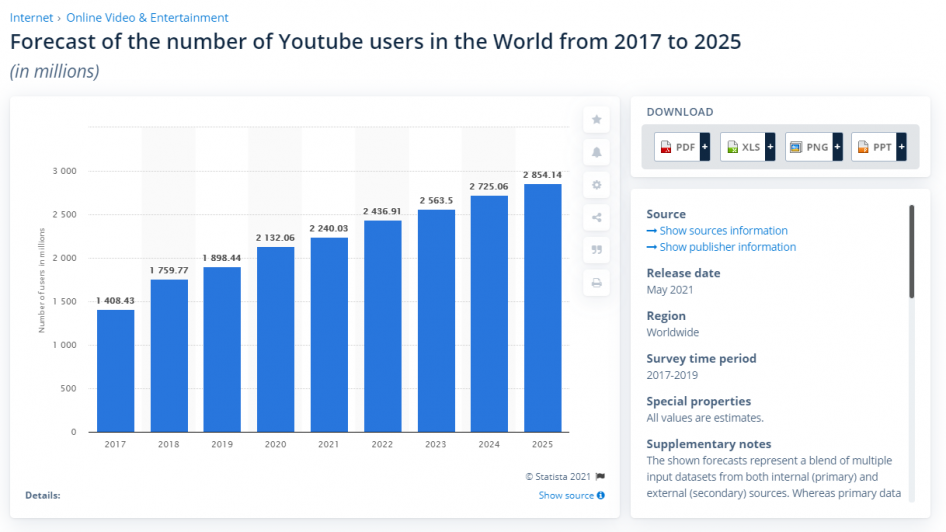Image resolution: width=946 pixels, height=532 pixels.
Task: Click the 2 240.03 data label
Action: (x=329, y=228)
